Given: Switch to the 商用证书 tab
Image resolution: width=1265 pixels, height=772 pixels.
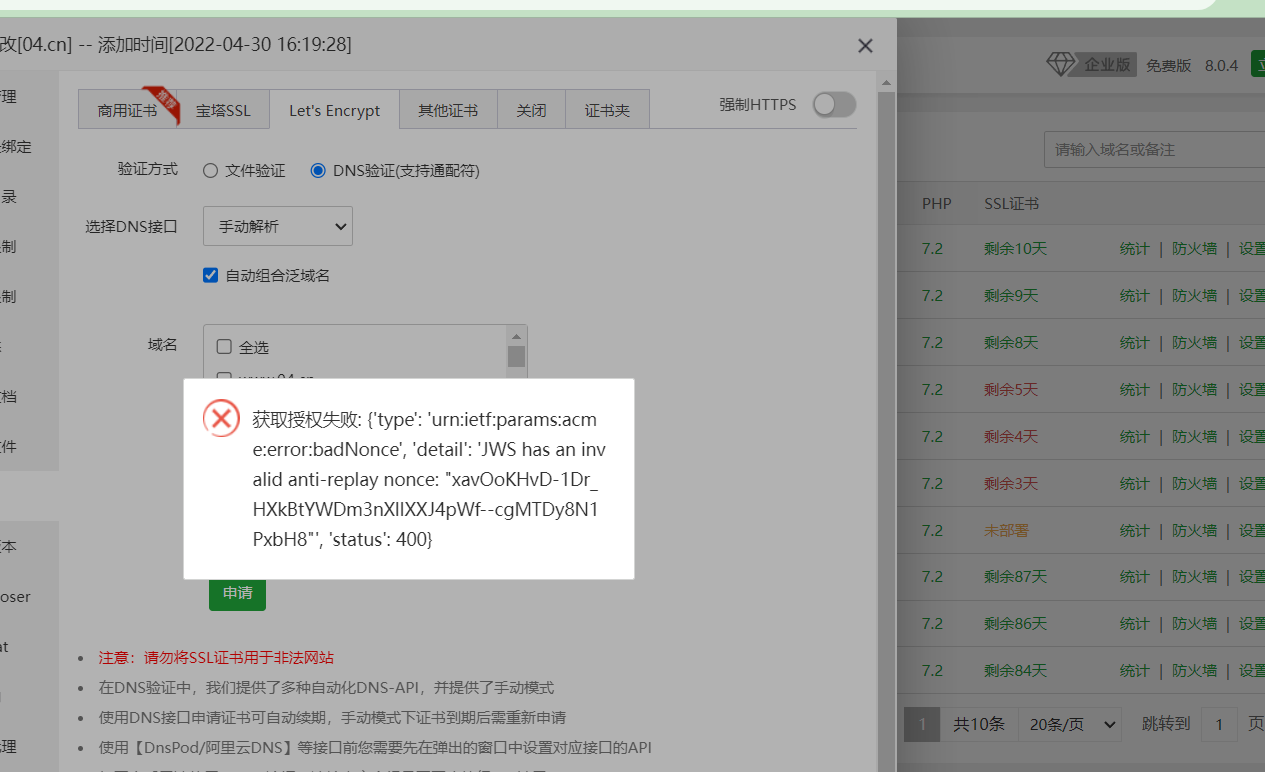Looking at the screenshot, I should click(127, 110).
